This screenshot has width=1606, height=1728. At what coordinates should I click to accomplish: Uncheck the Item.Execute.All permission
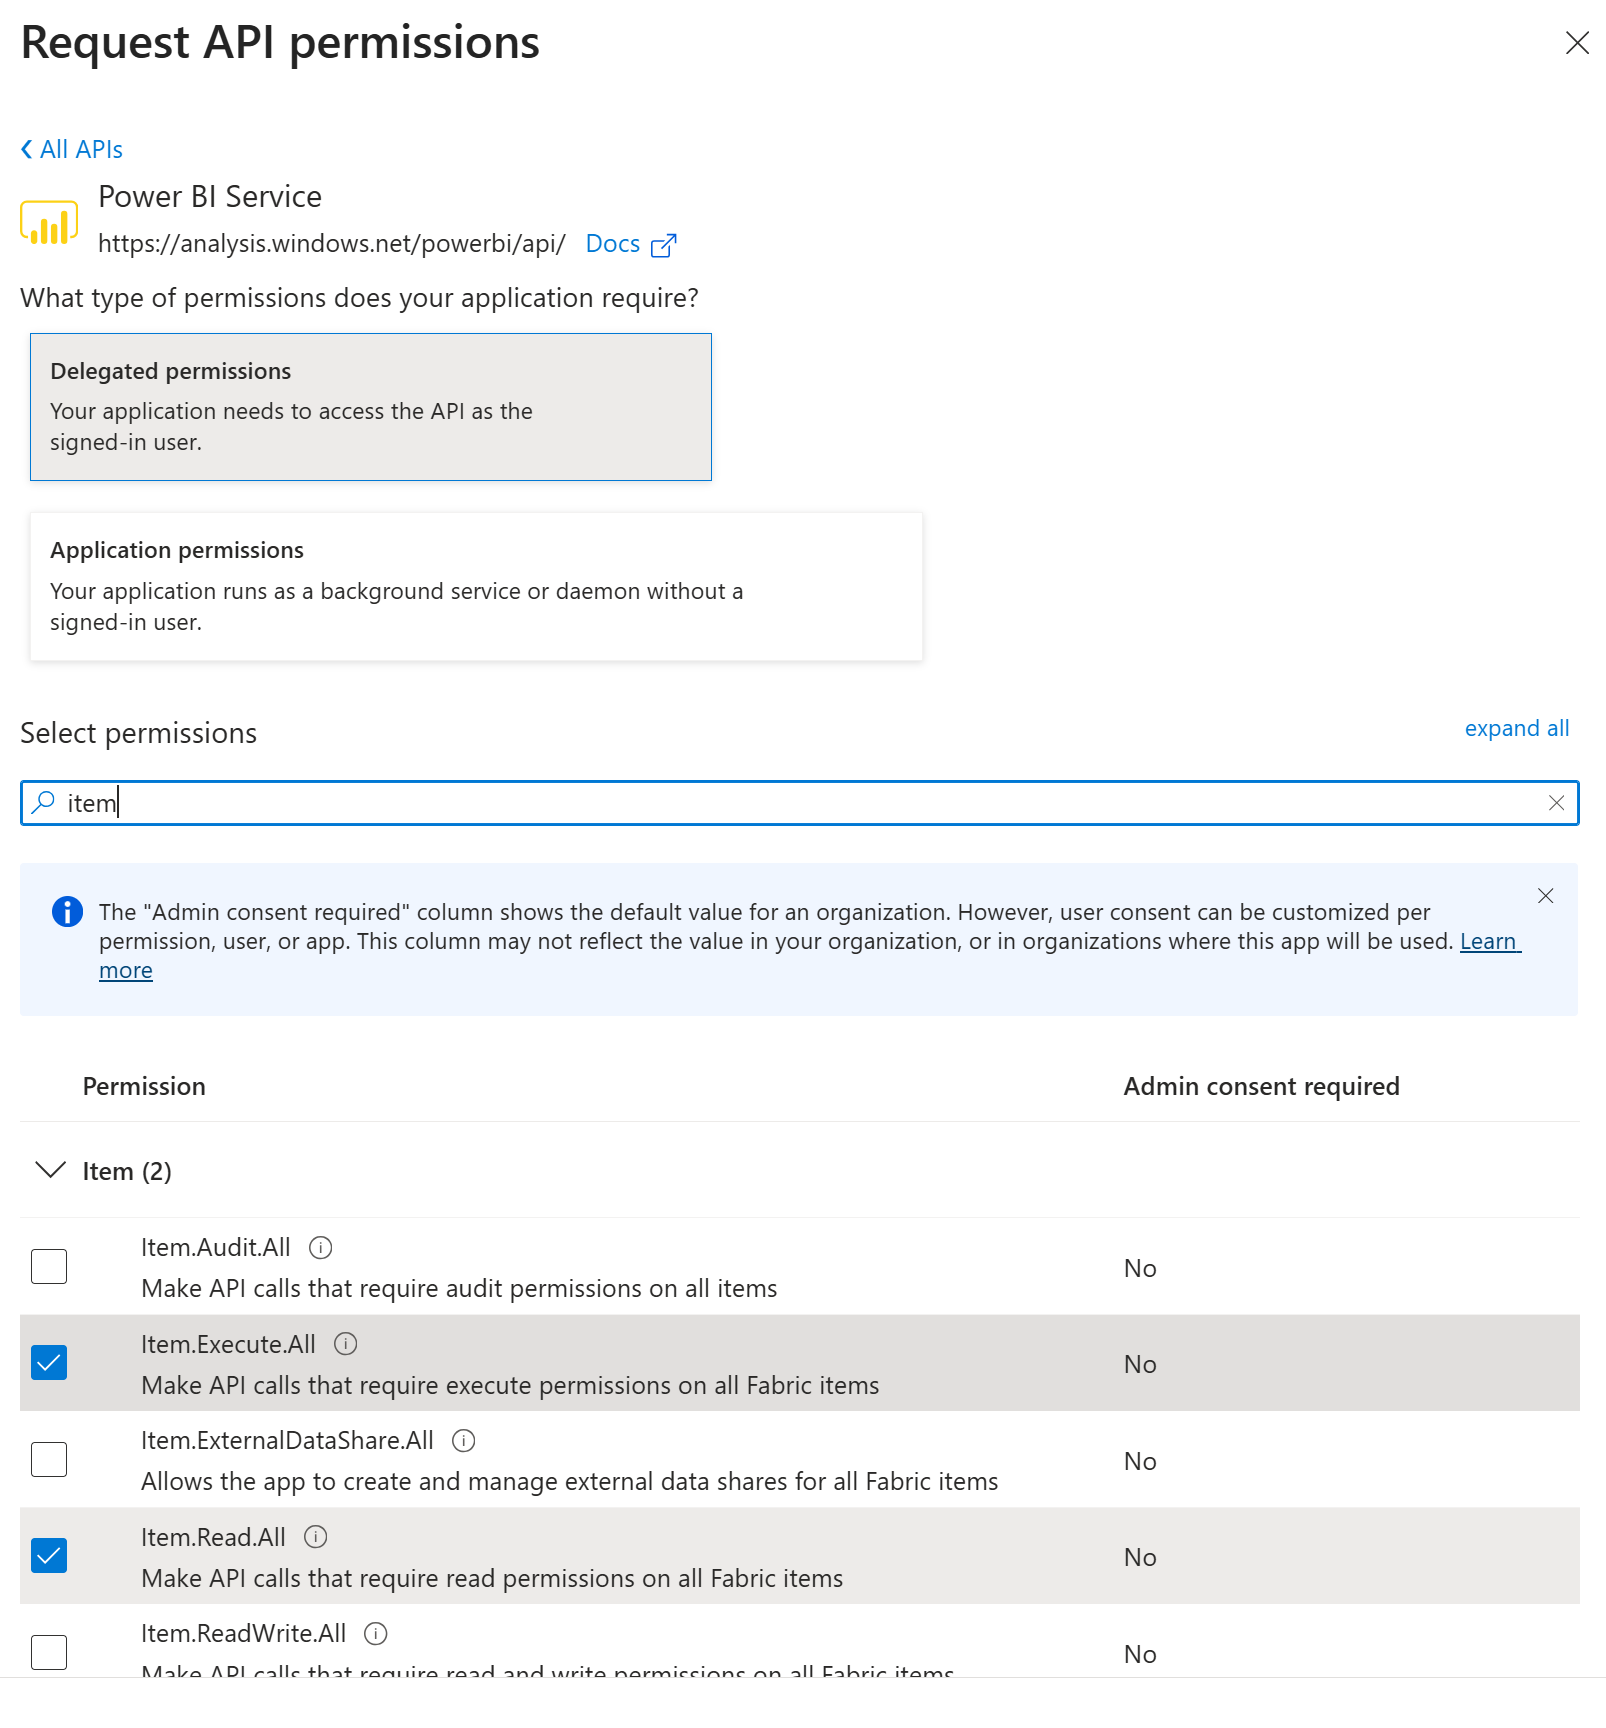(x=49, y=1363)
